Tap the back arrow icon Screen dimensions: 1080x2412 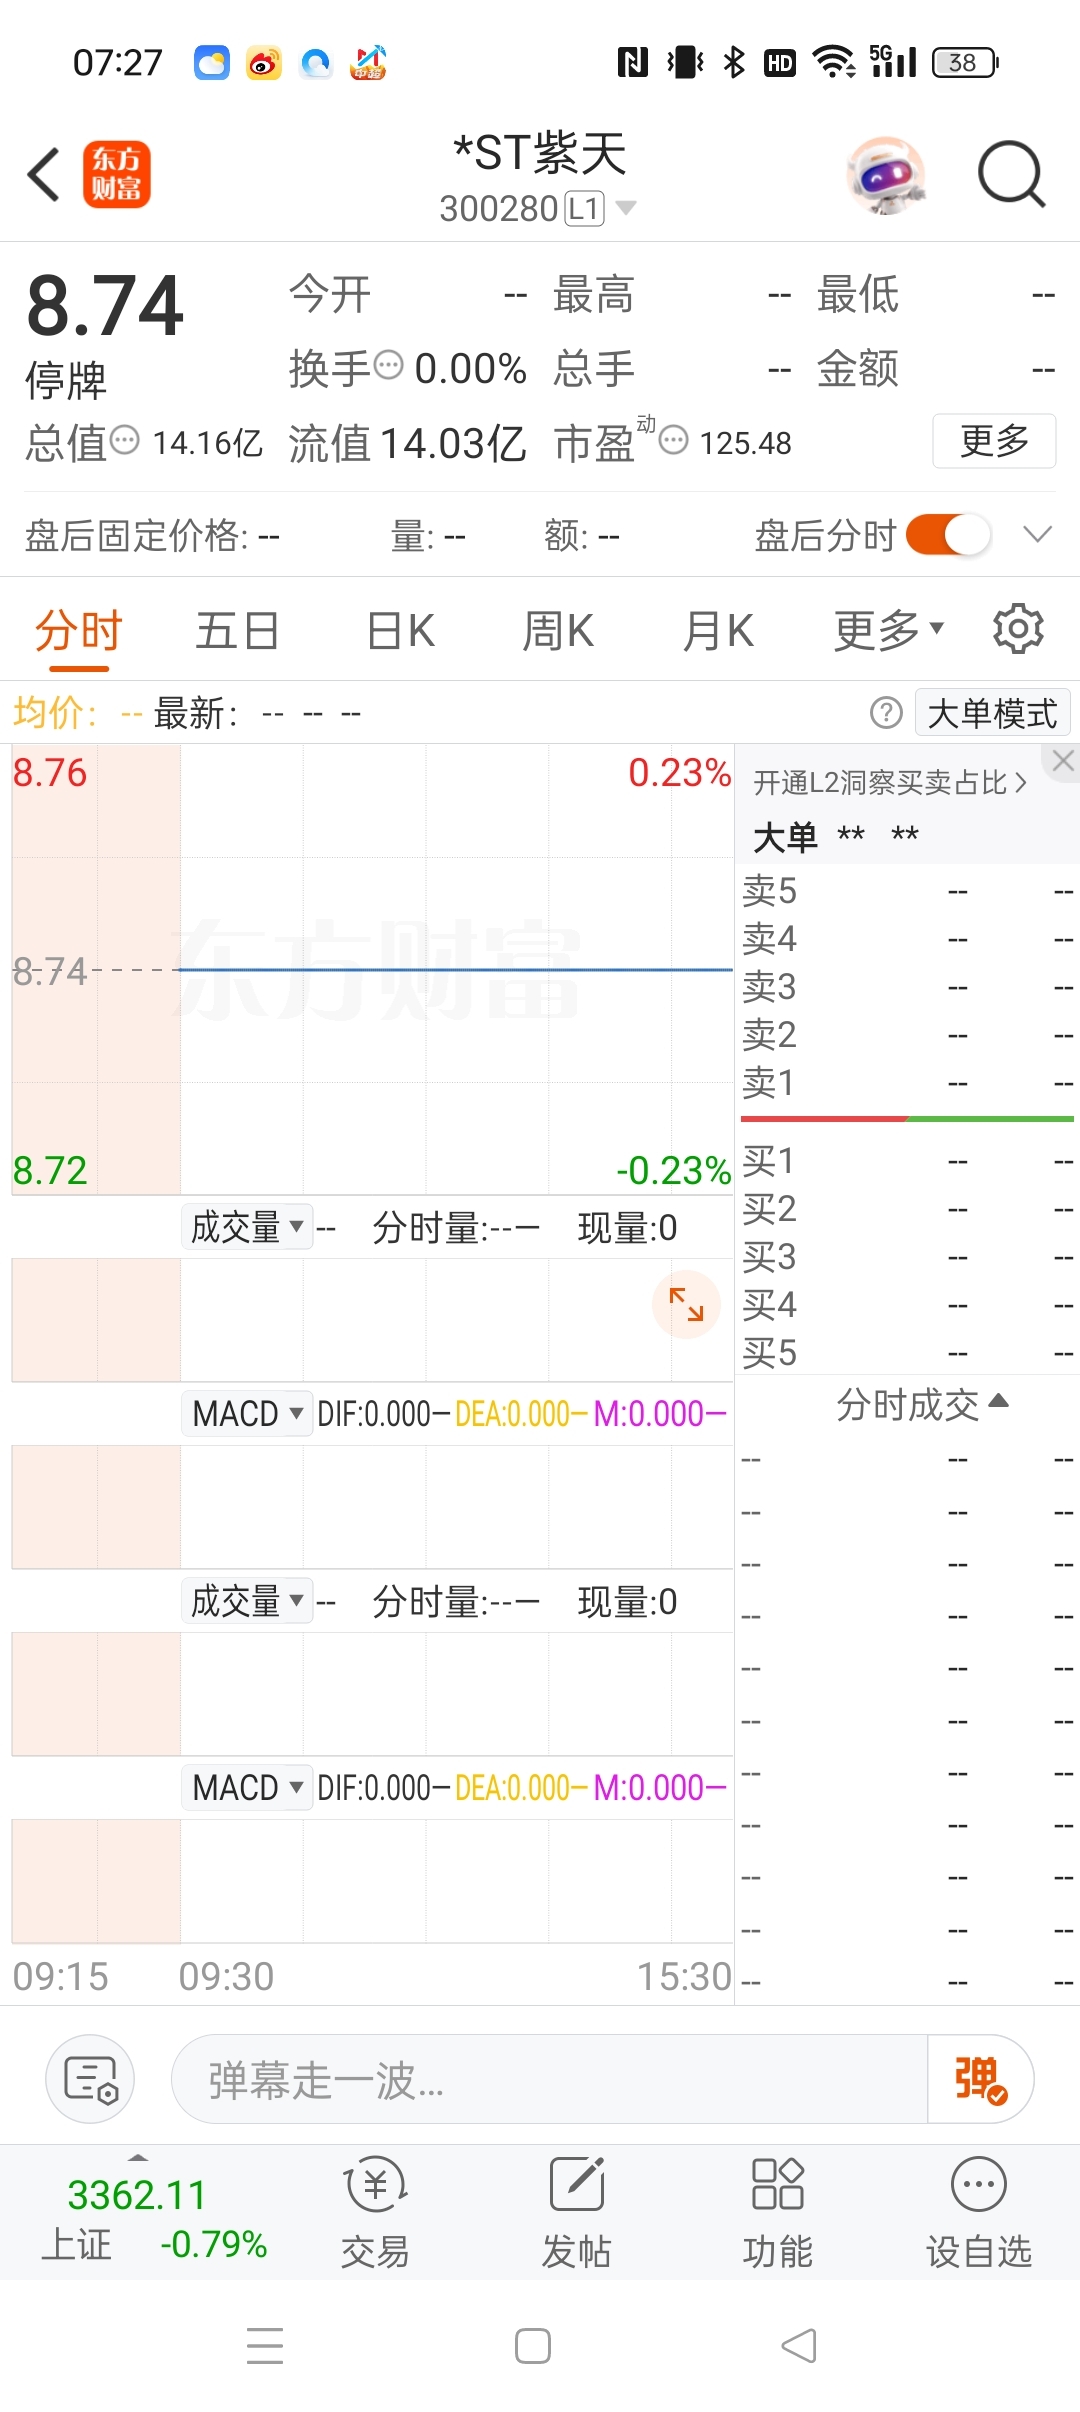44,175
